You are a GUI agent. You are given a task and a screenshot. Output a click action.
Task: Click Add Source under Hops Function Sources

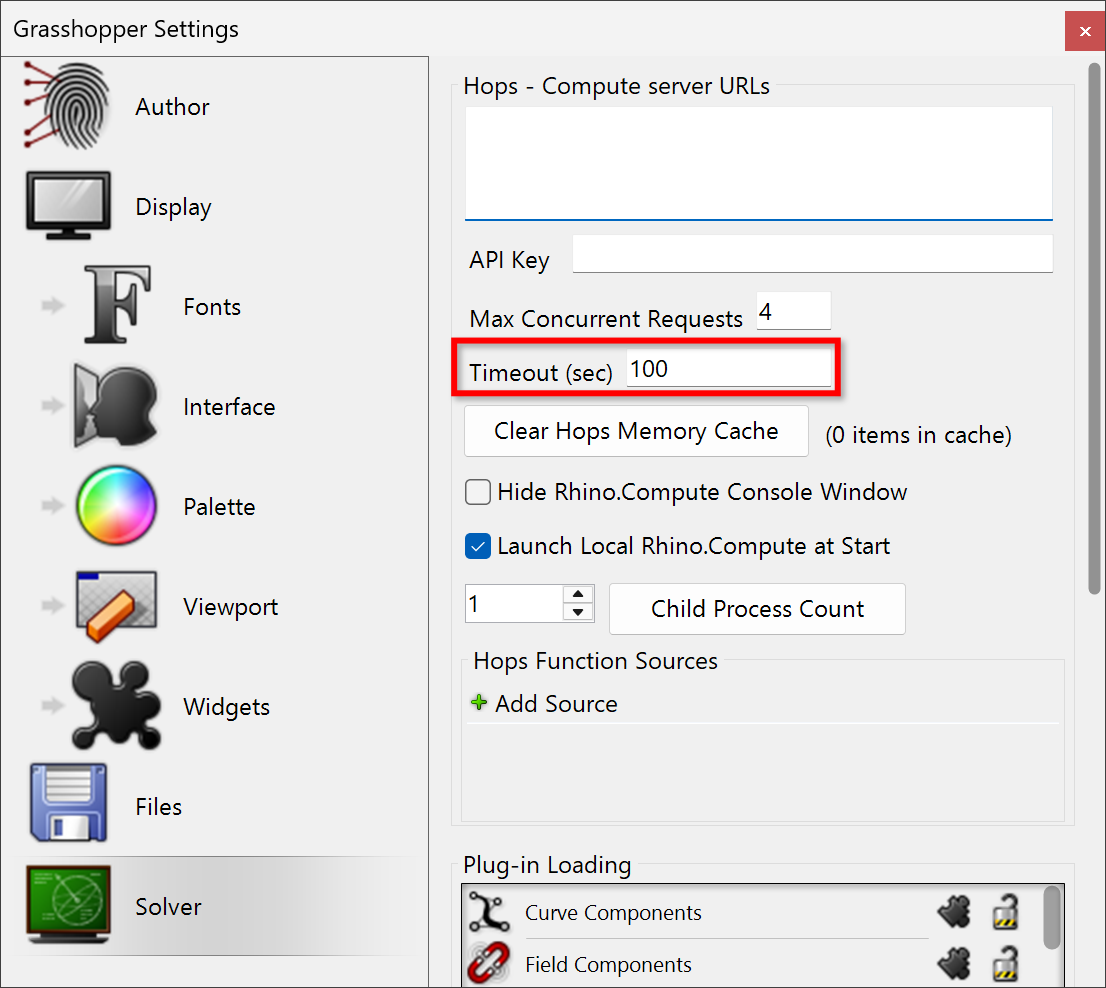coord(545,704)
